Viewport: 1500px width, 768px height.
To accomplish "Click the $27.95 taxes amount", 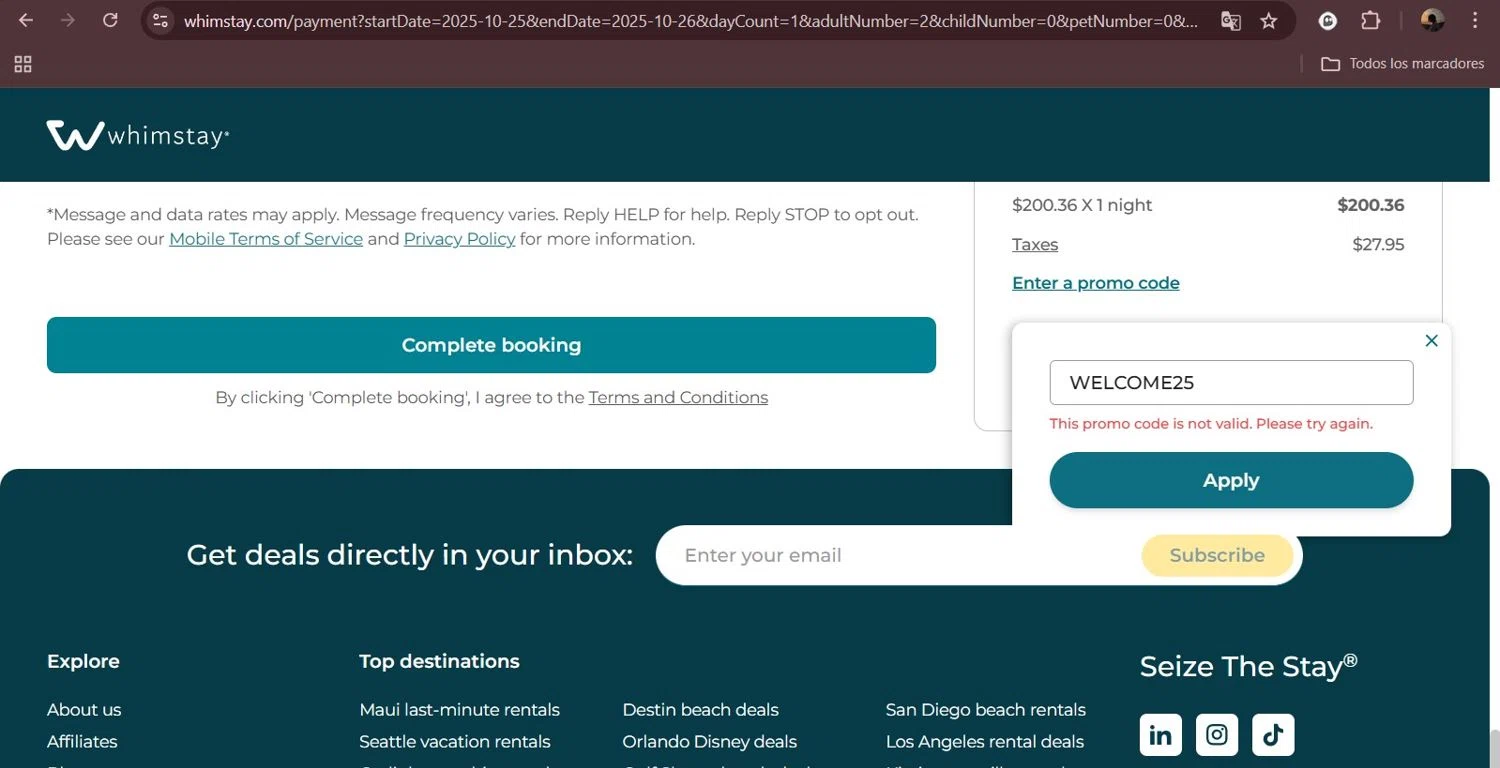I will pyautogui.click(x=1378, y=244).
